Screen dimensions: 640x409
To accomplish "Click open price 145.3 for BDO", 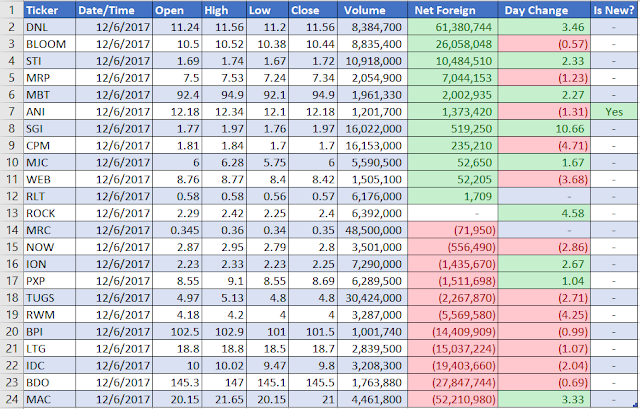I will 177,382.
